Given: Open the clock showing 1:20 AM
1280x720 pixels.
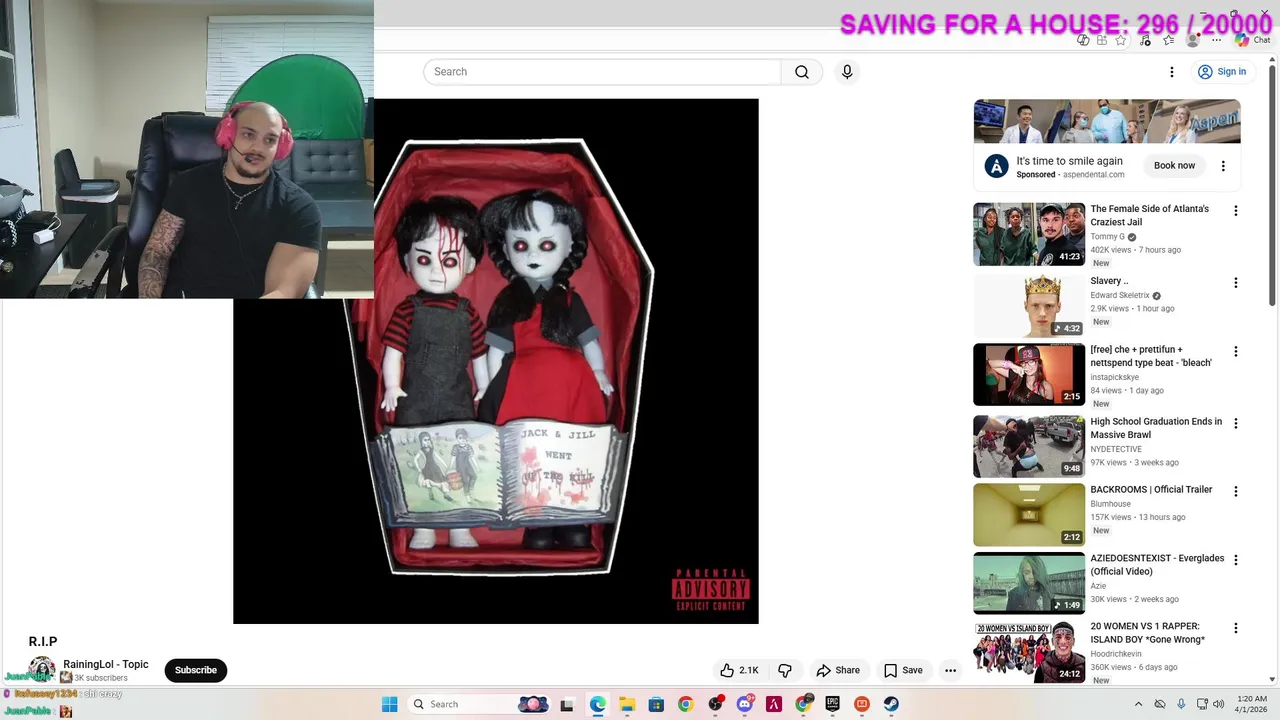Looking at the screenshot, I should (x=1252, y=704).
